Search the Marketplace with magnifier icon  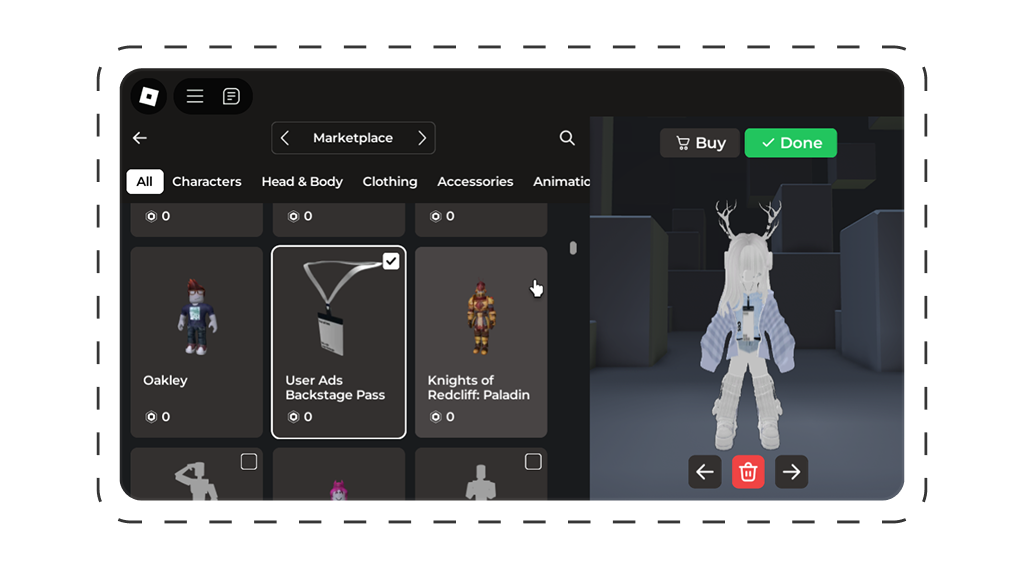click(567, 138)
